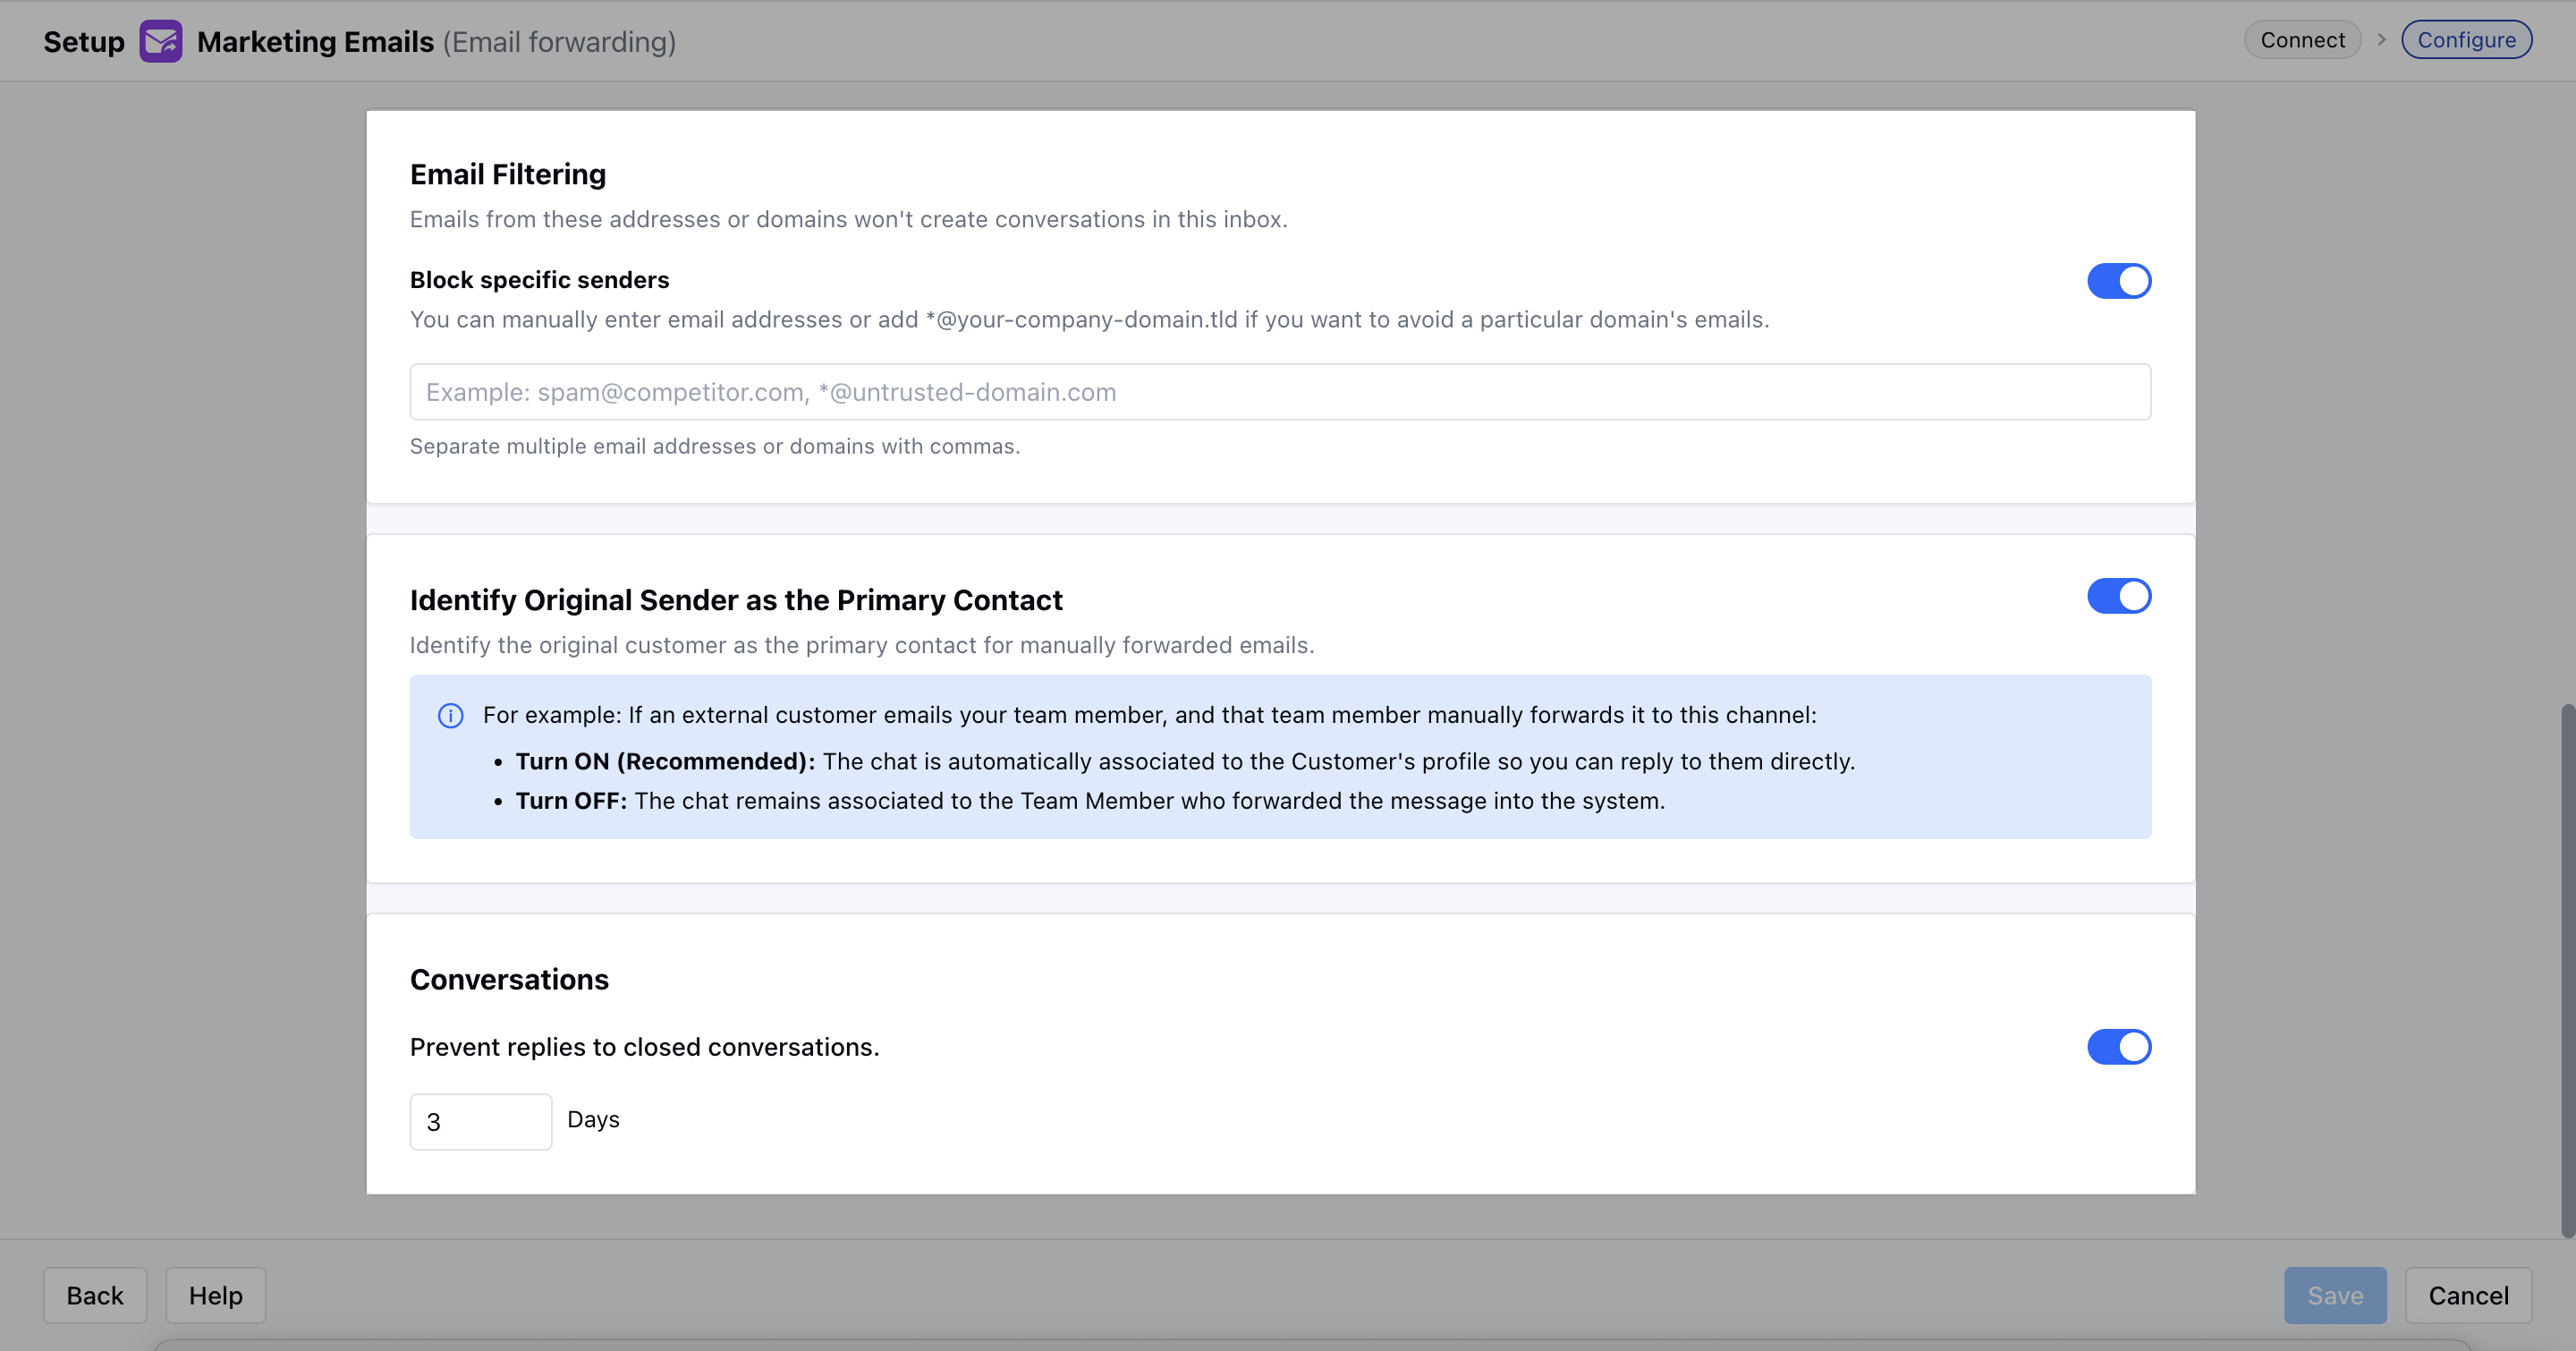Select the Configure step
This screenshot has width=2576, height=1351.
2467,40
